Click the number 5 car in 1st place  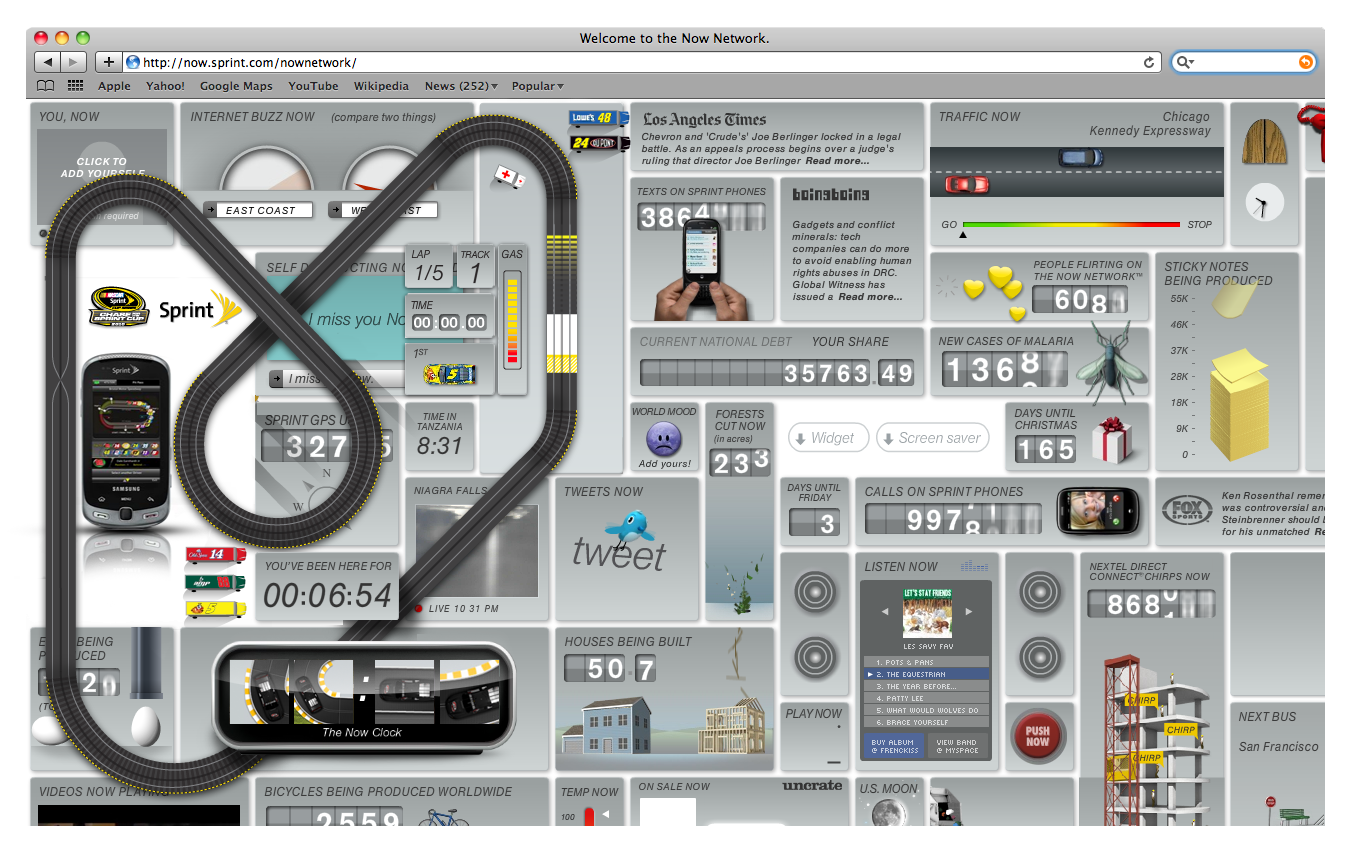tap(449, 375)
